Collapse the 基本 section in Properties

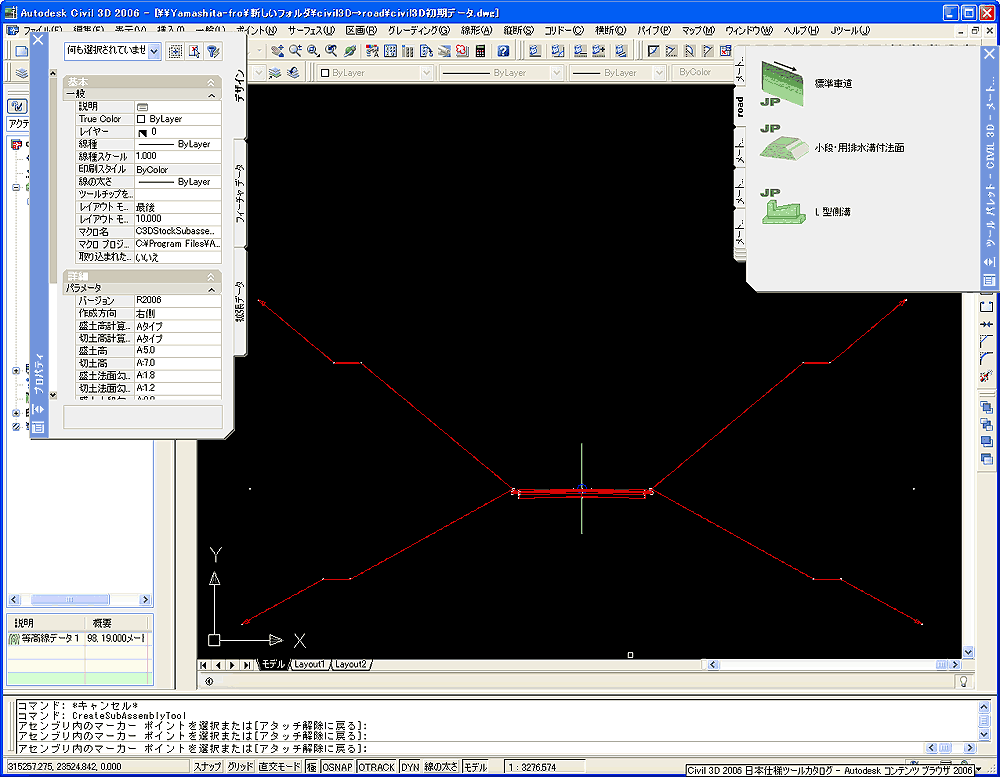(210, 82)
